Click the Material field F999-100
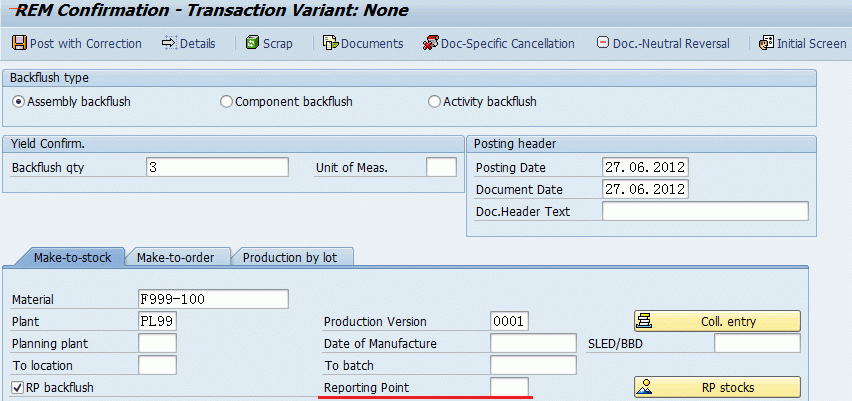The width and height of the screenshot is (852, 401). pyautogui.click(x=214, y=299)
